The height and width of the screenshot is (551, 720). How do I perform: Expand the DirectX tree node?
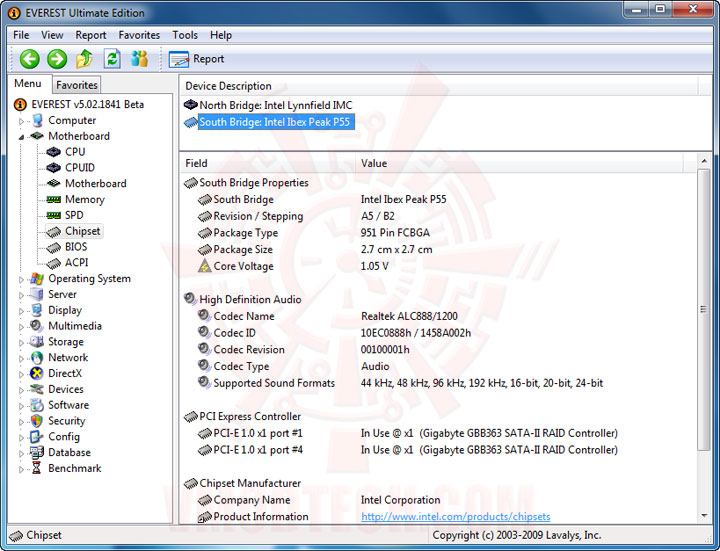click(21, 374)
